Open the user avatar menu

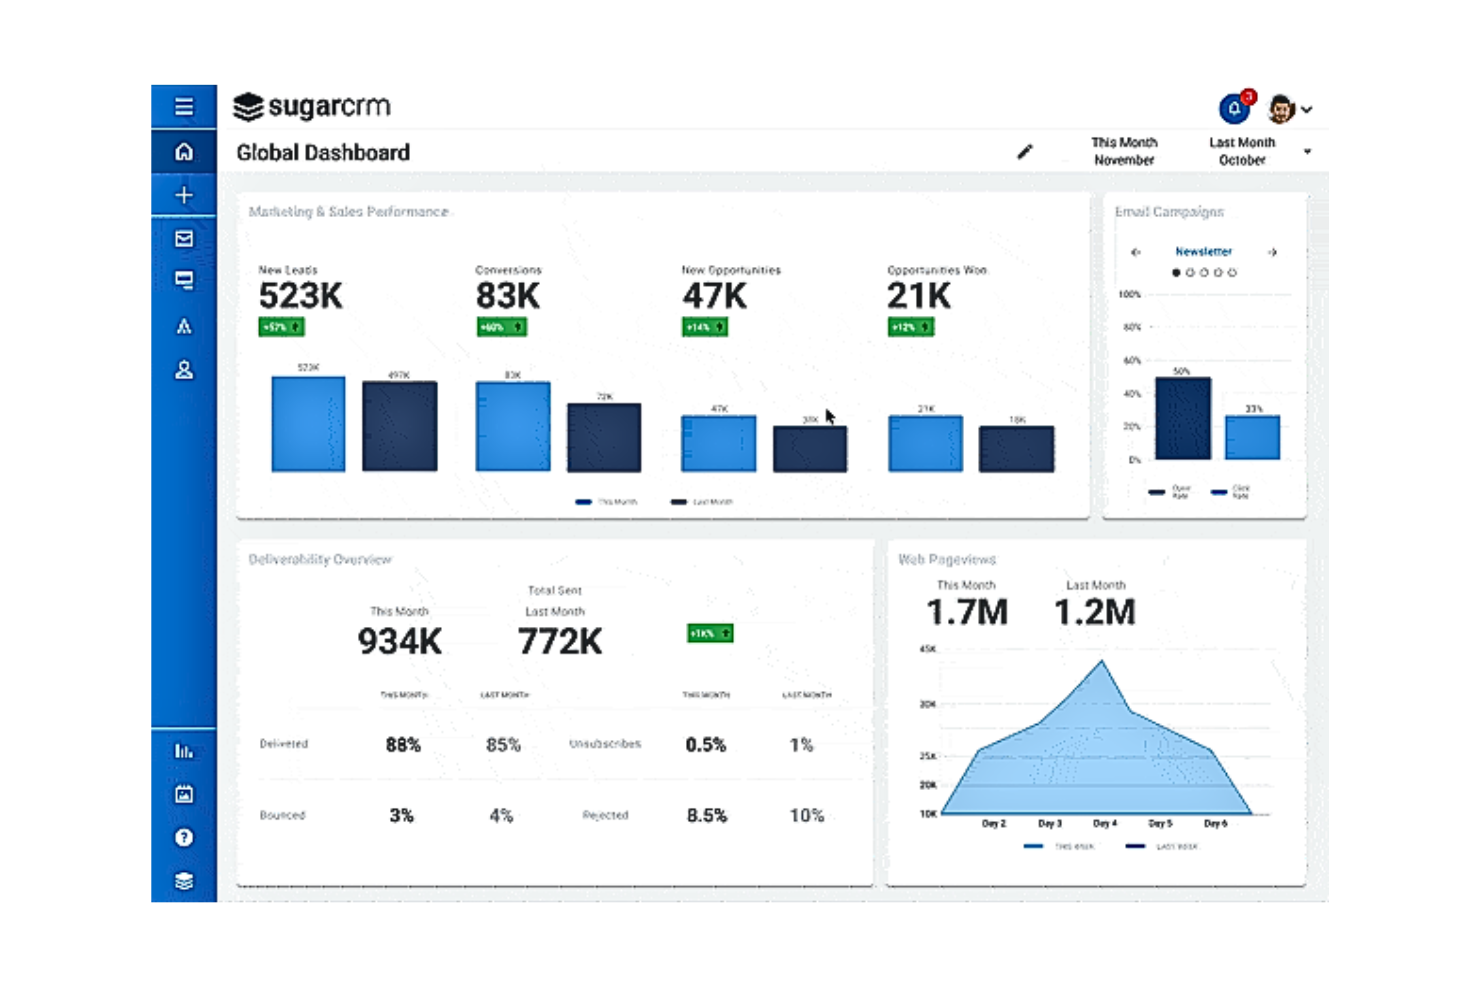pos(1289,108)
